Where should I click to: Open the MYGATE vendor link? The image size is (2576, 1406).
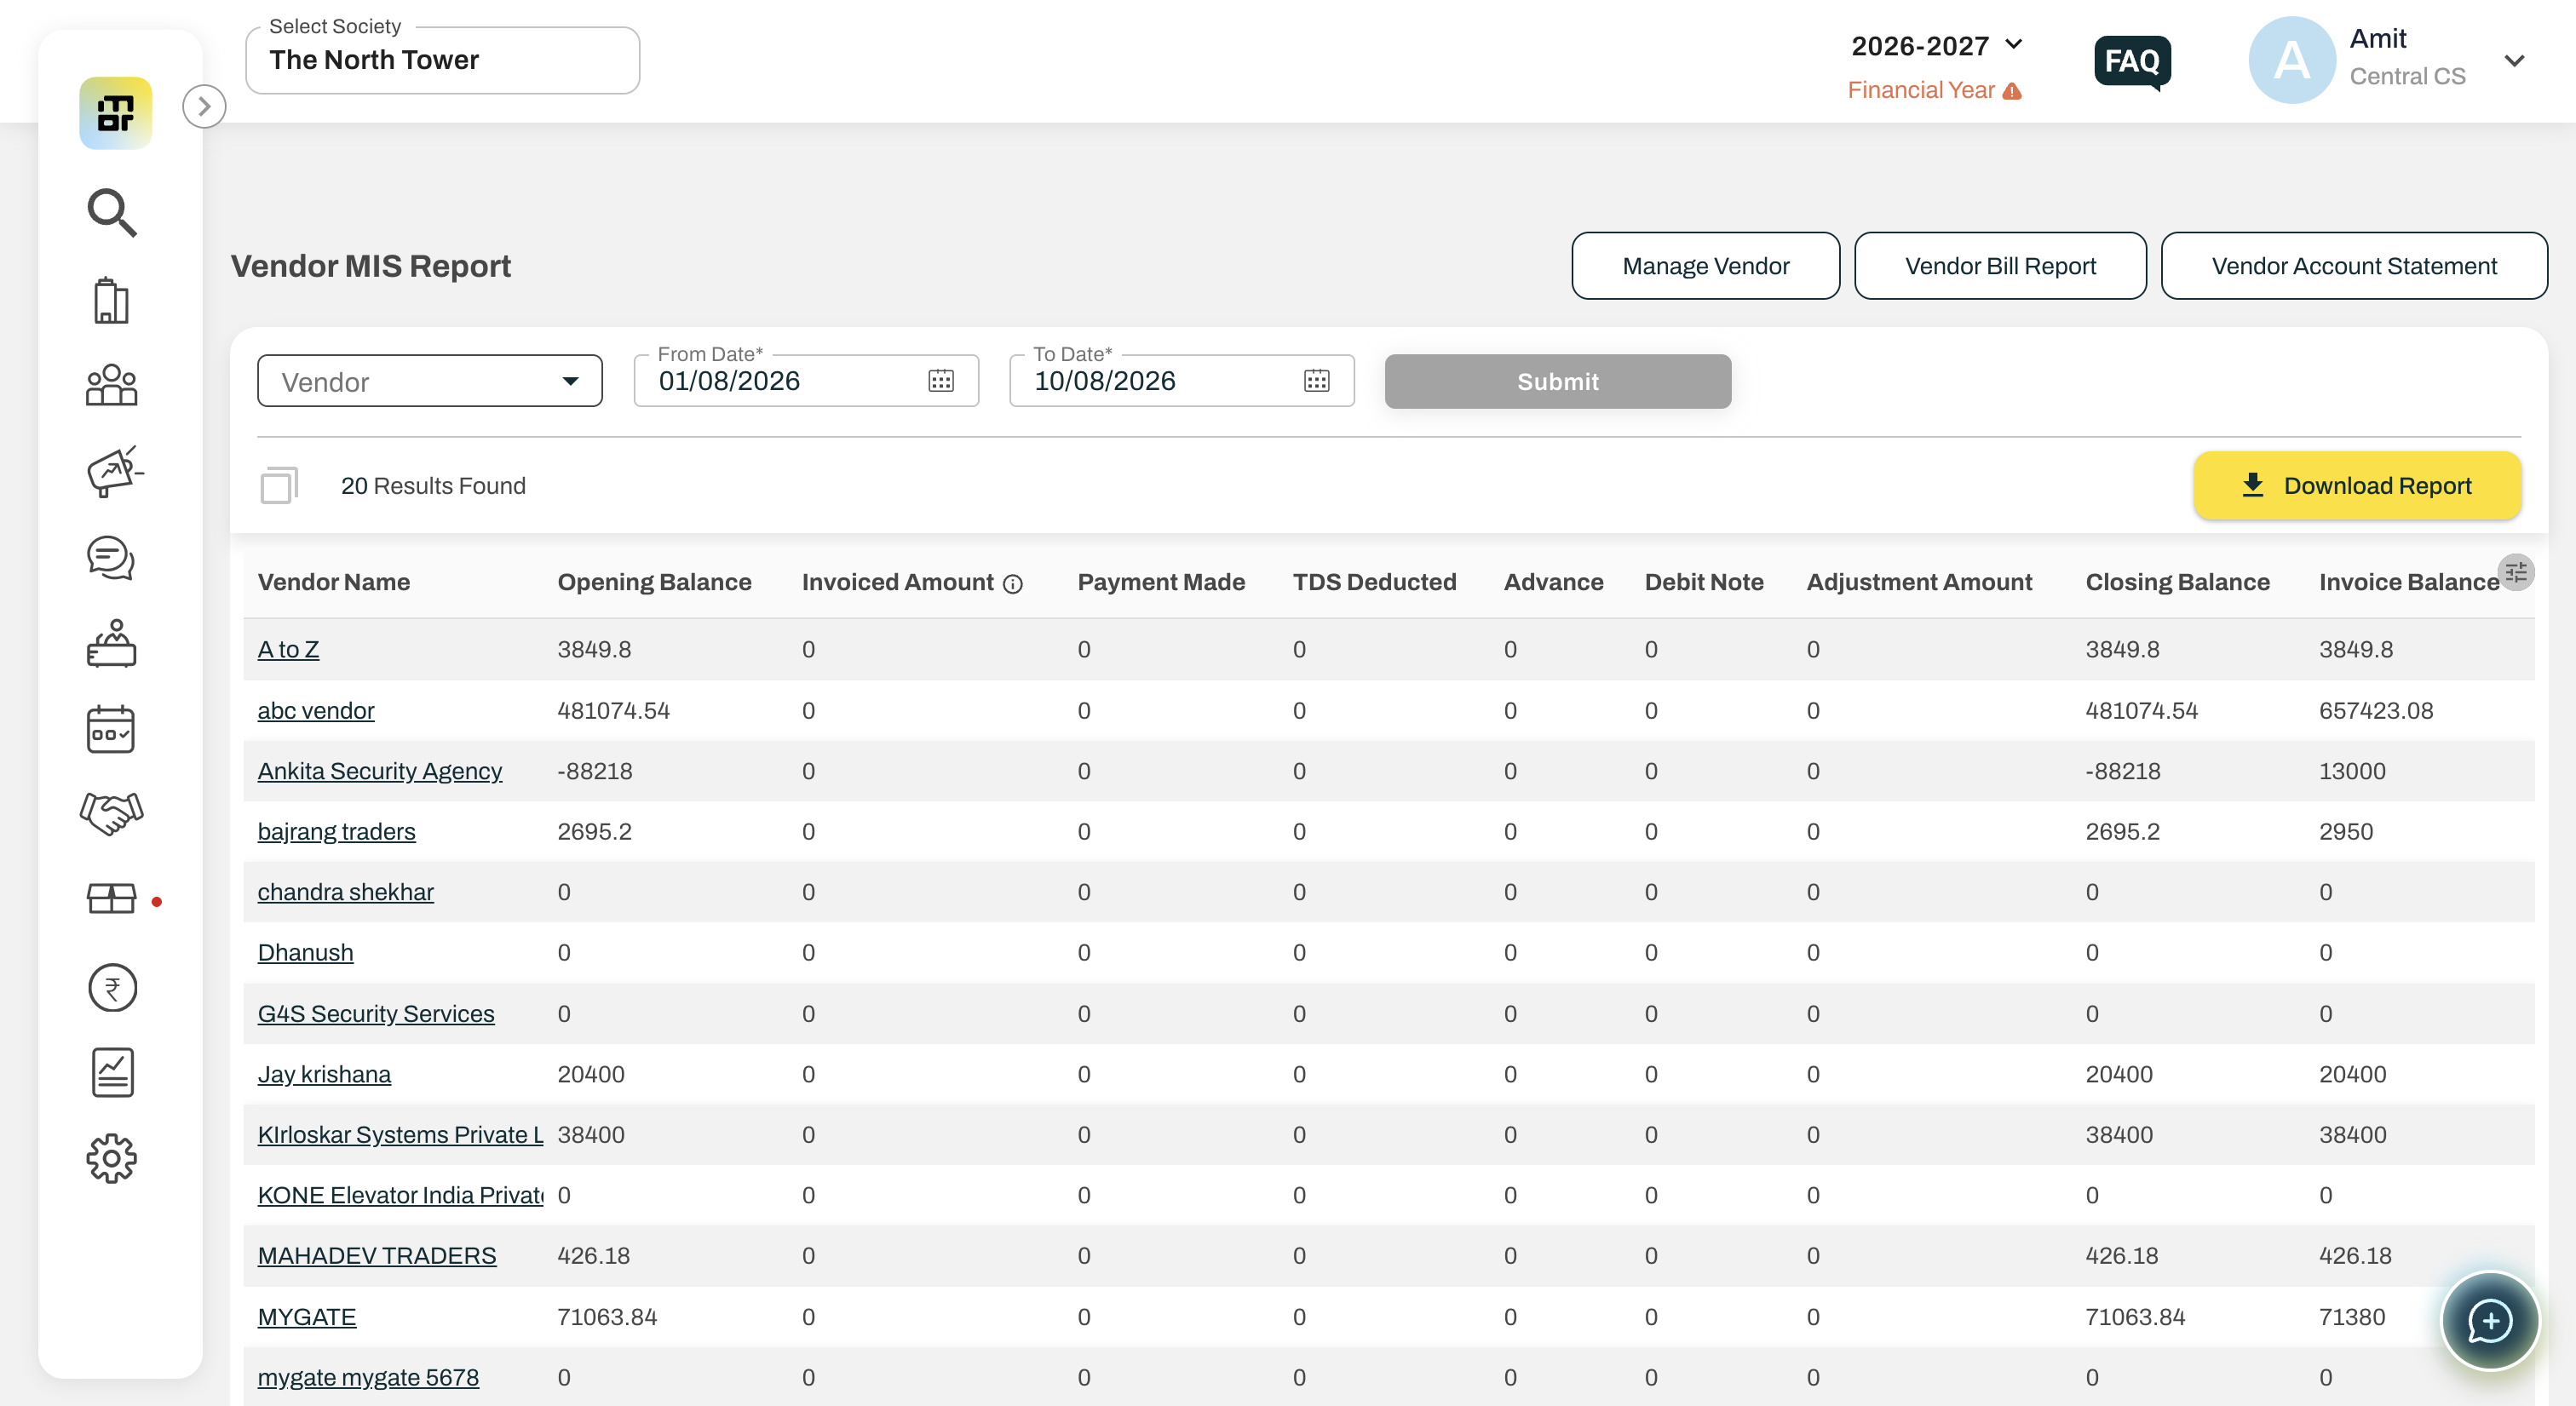point(307,1317)
